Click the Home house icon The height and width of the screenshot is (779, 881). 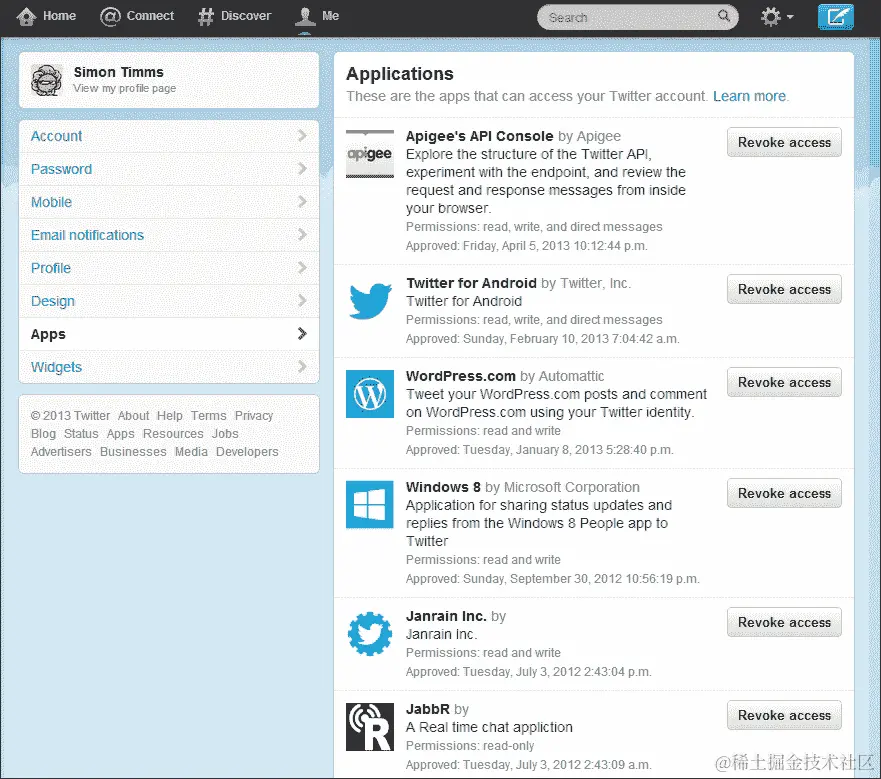coord(26,16)
